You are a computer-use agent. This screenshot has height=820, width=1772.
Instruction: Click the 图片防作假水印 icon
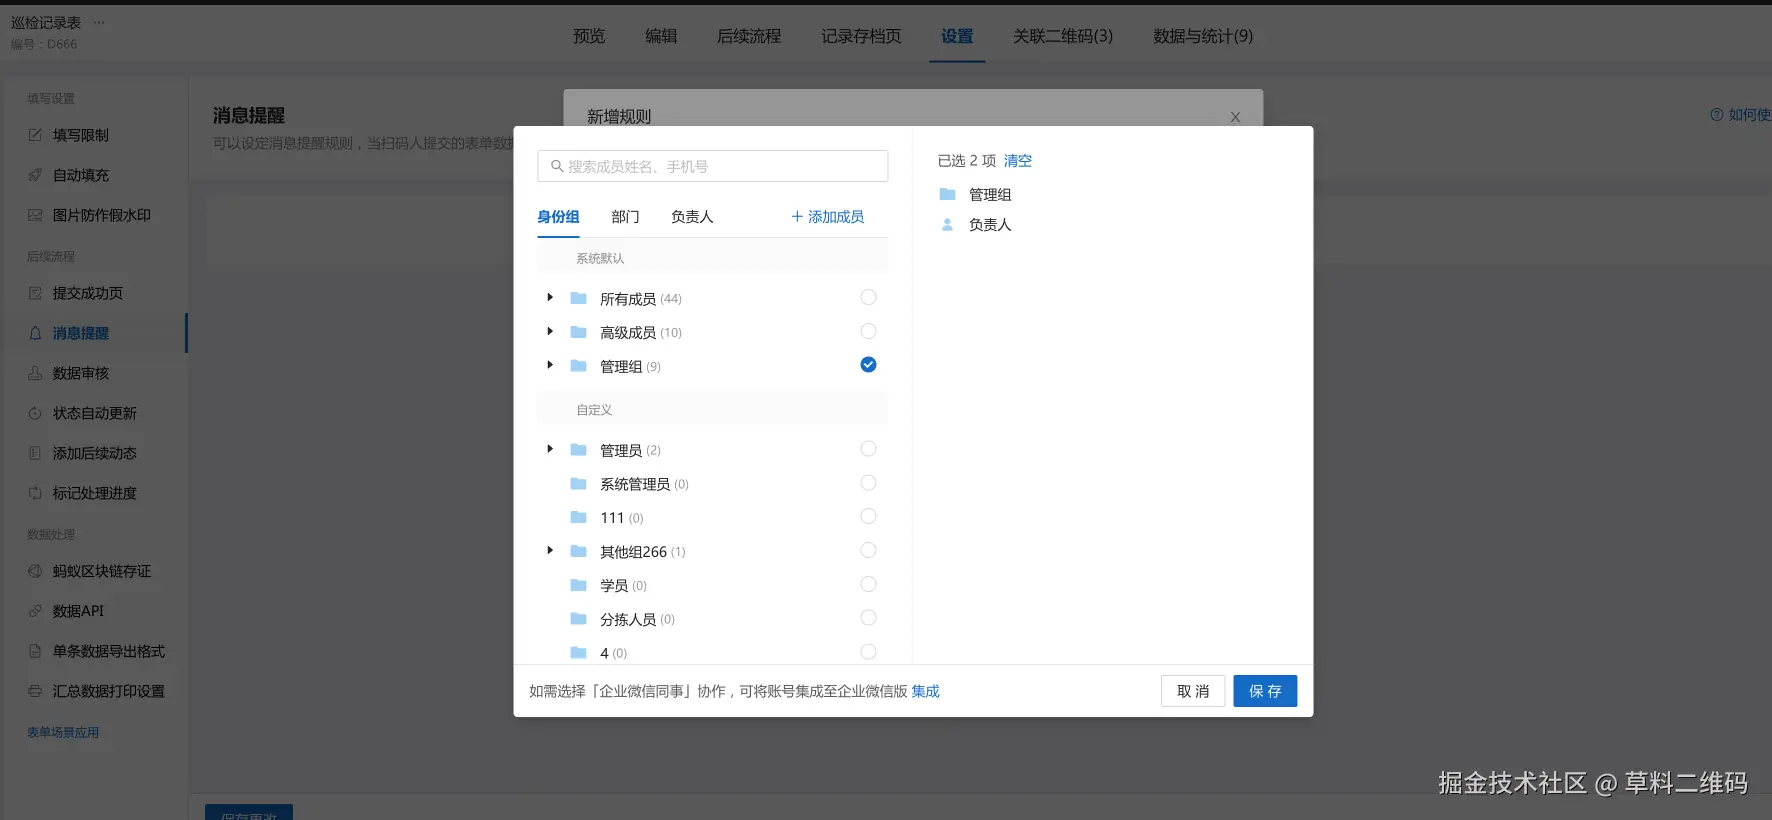pyautogui.click(x=35, y=215)
